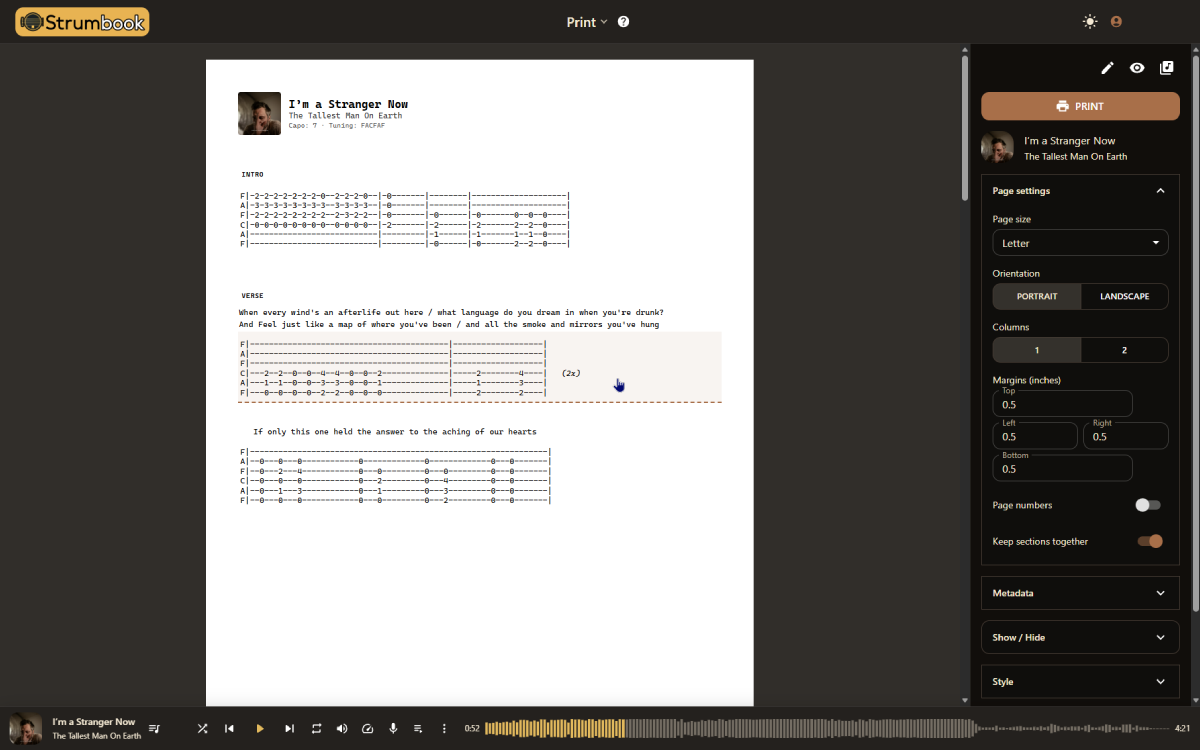This screenshot has height=750, width=1200.
Task: Skip to the next track
Action: tap(290, 729)
